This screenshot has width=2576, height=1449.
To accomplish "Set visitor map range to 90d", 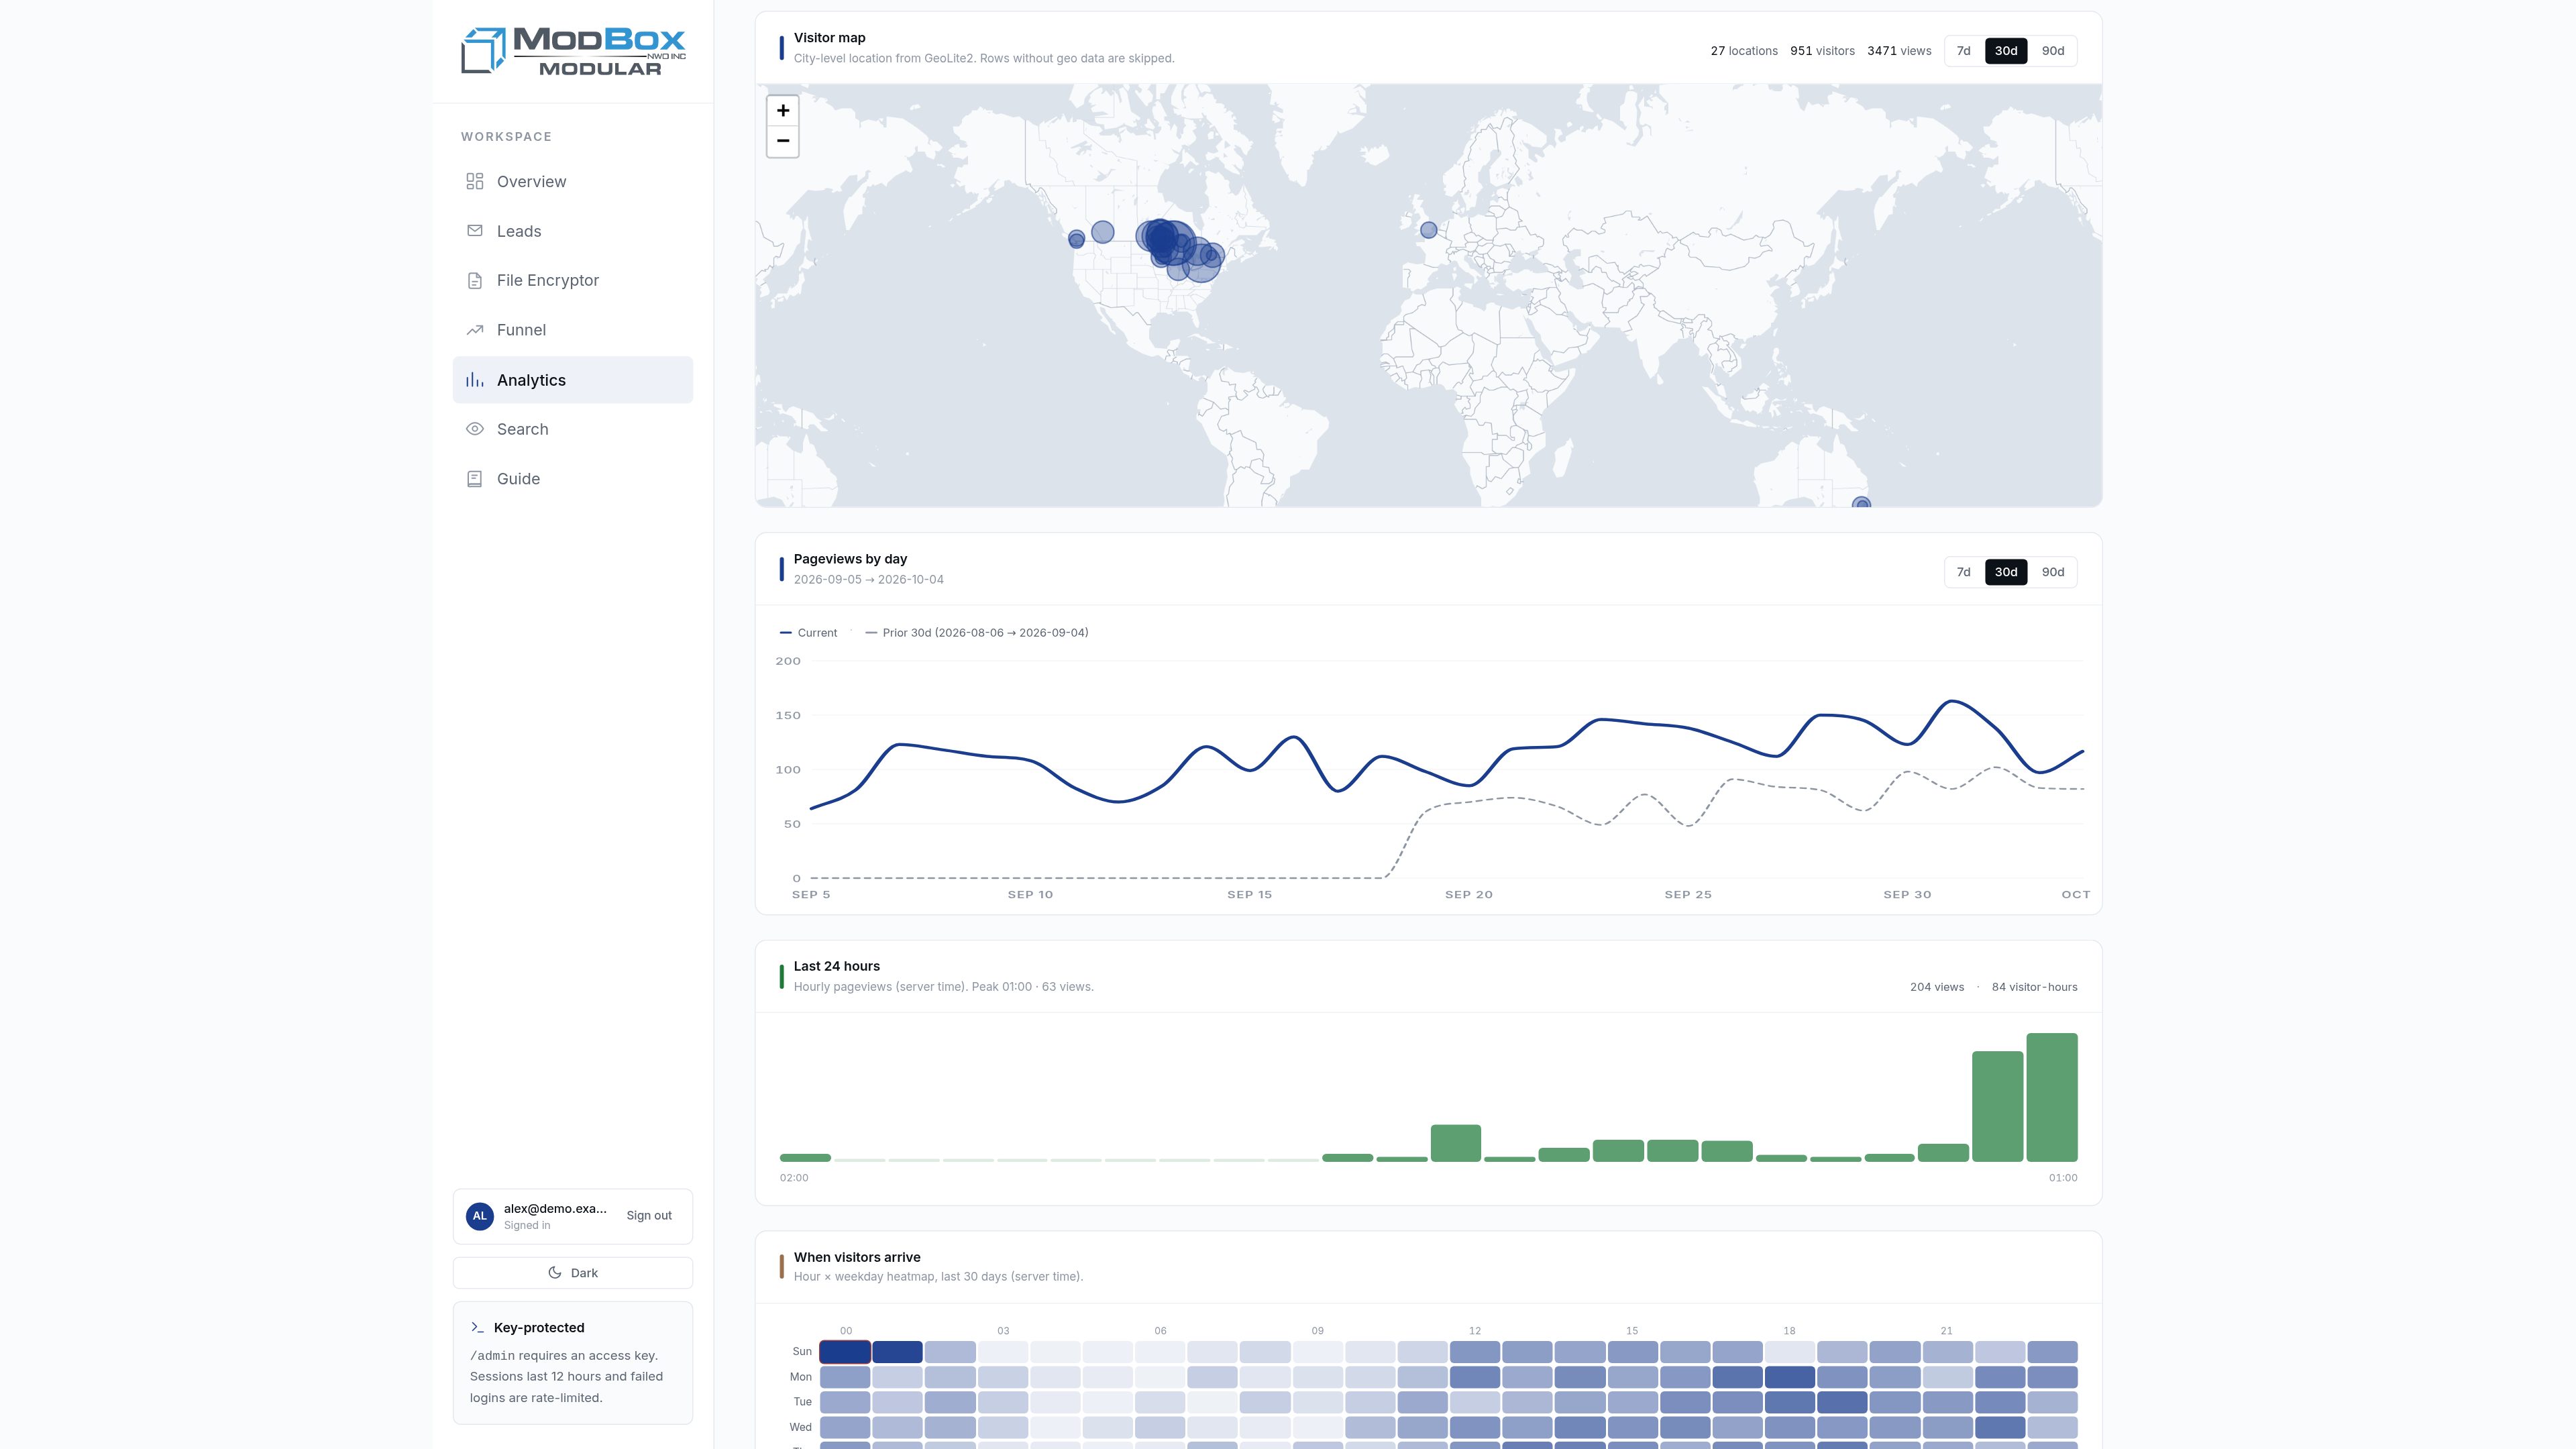I will pos(2053,51).
